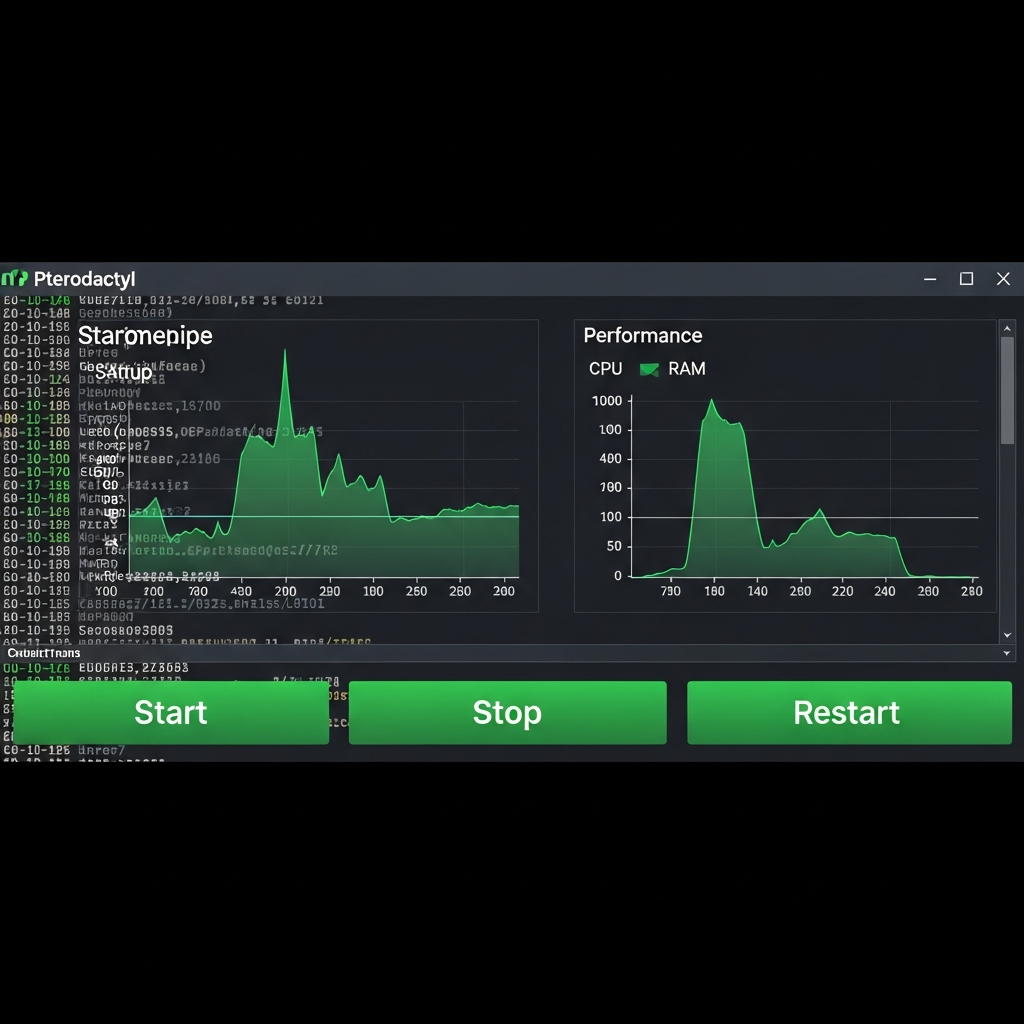Enable the Sattup startup option
Image resolution: width=1024 pixels, height=1024 pixels.
point(123,372)
